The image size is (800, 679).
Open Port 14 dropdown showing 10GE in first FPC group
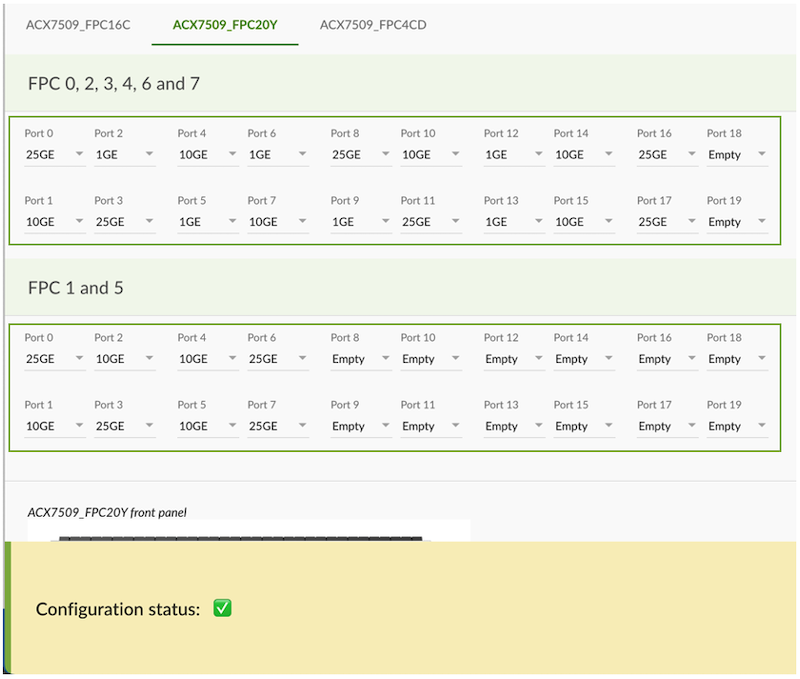click(x=584, y=155)
